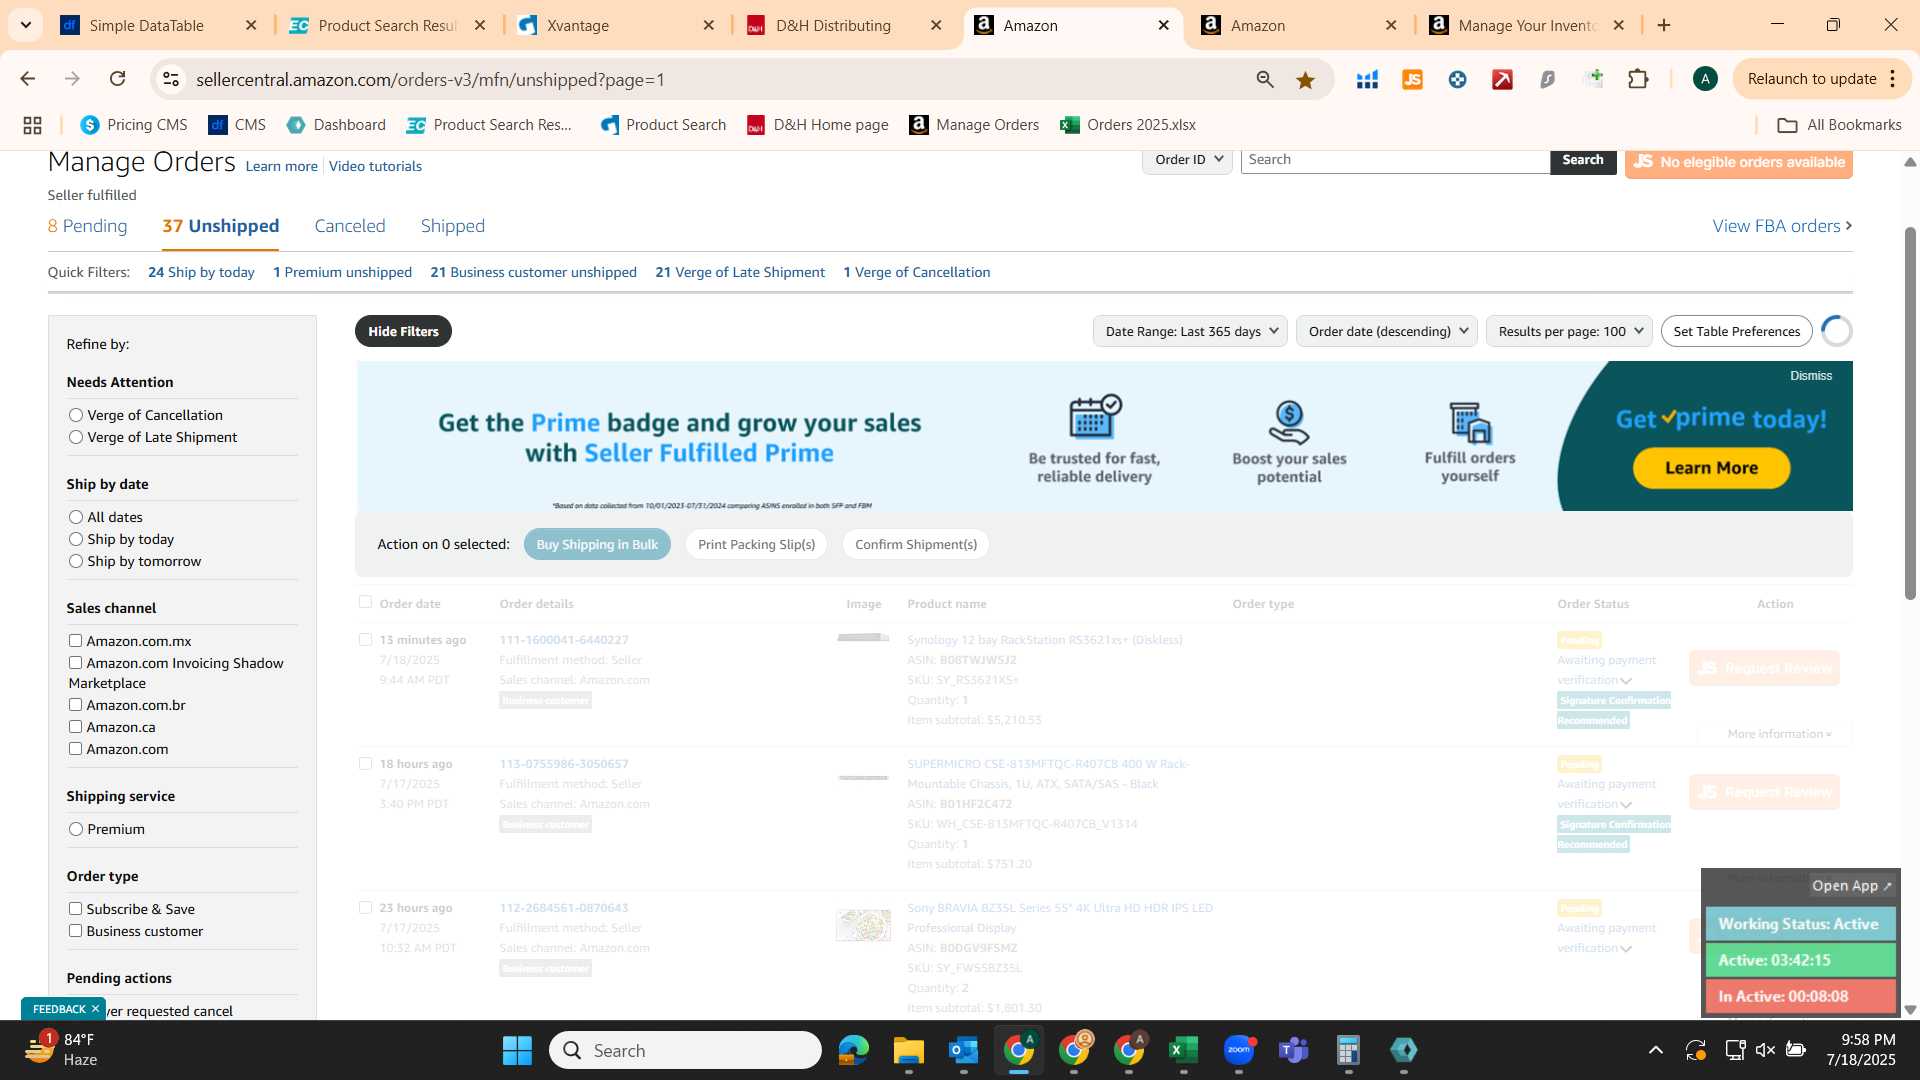Close the Xvantage tab
Screen dimensions: 1920x1080
(x=708, y=25)
